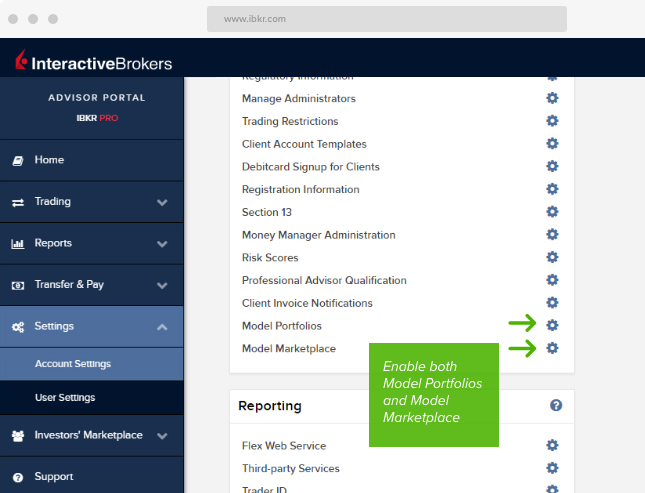Expand the Transfer & Pay menu
Screen dimensions: 645x493
point(162,285)
